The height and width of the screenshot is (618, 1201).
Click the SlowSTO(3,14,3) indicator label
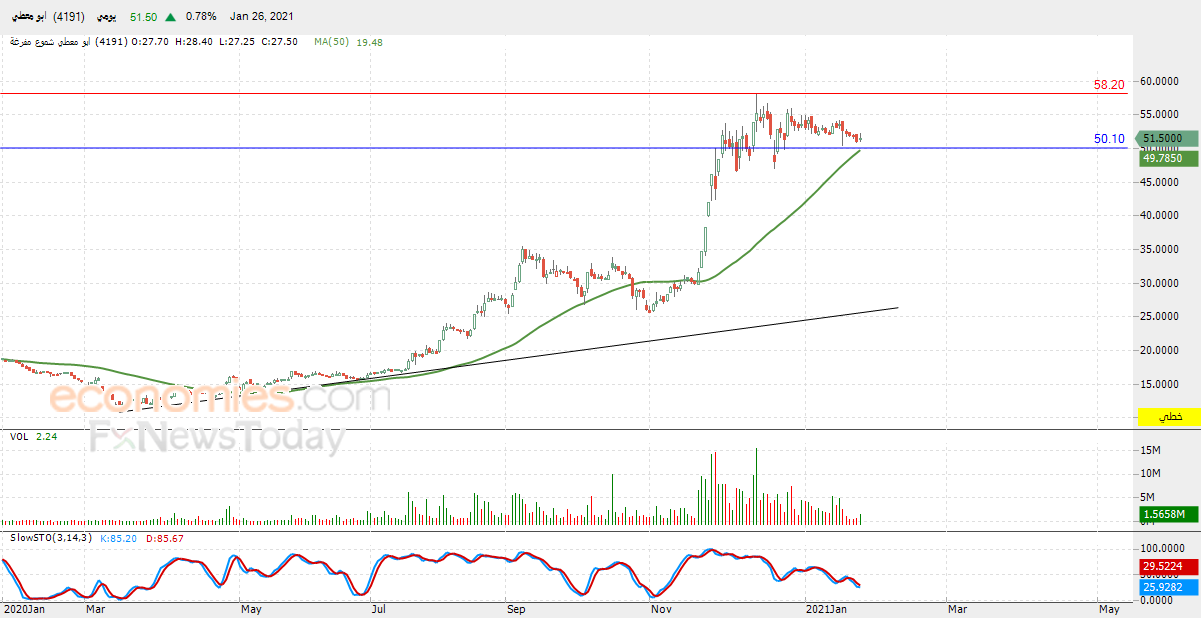point(50,538)
